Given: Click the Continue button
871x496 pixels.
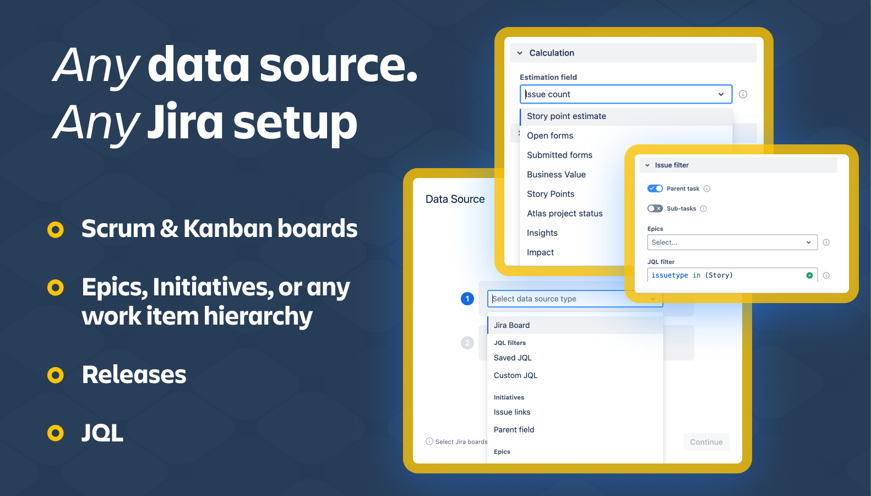Looking at the screenshot, I should [x=706, y=442].
